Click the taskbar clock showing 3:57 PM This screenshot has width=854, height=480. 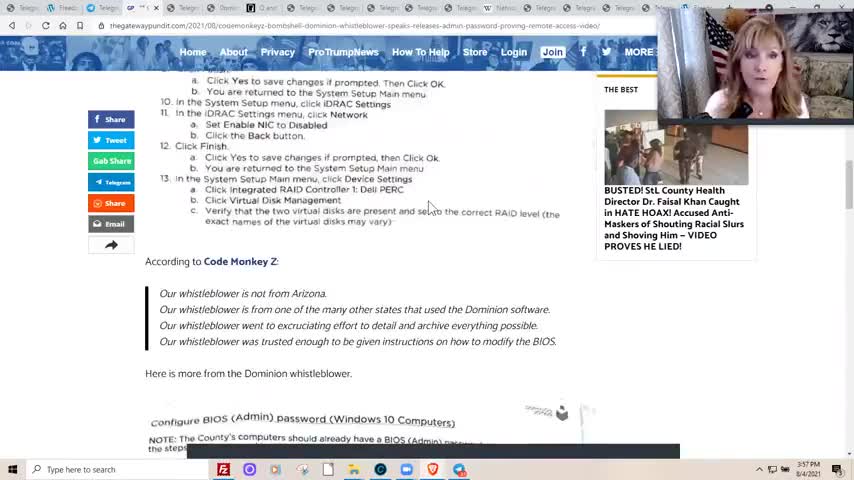click(x=808, y=469)
